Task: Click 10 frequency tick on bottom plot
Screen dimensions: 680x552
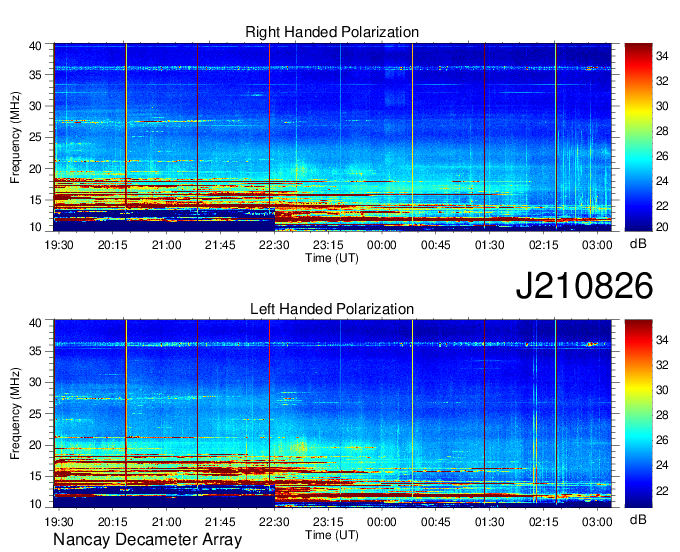Action: coord(36,504)
